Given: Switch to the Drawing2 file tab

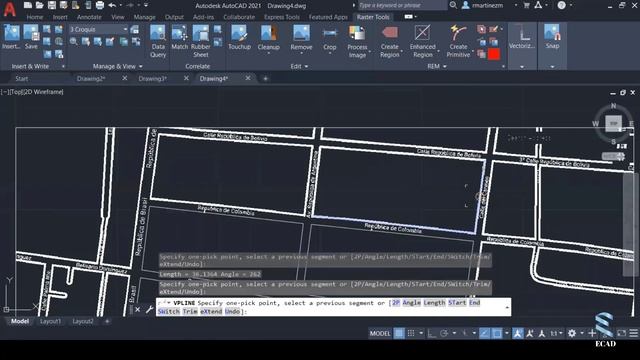Looking at the screenshot, I should pyautogui.click(x=91, y=78).
